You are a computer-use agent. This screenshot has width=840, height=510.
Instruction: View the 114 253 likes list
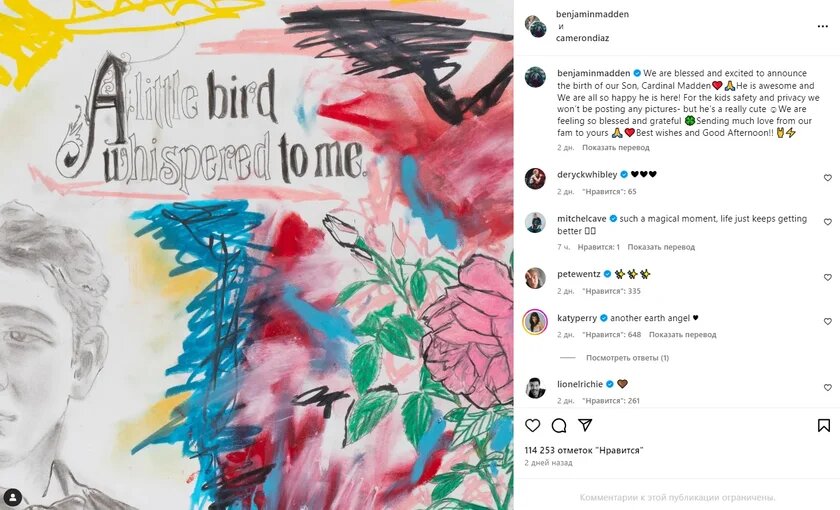[584, 451]
